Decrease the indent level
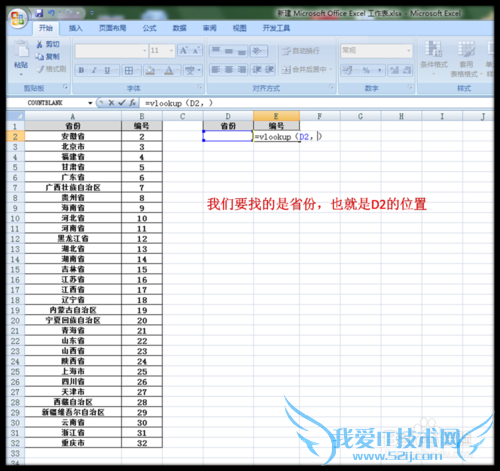 pyautogui.click(x=257, y=69)
